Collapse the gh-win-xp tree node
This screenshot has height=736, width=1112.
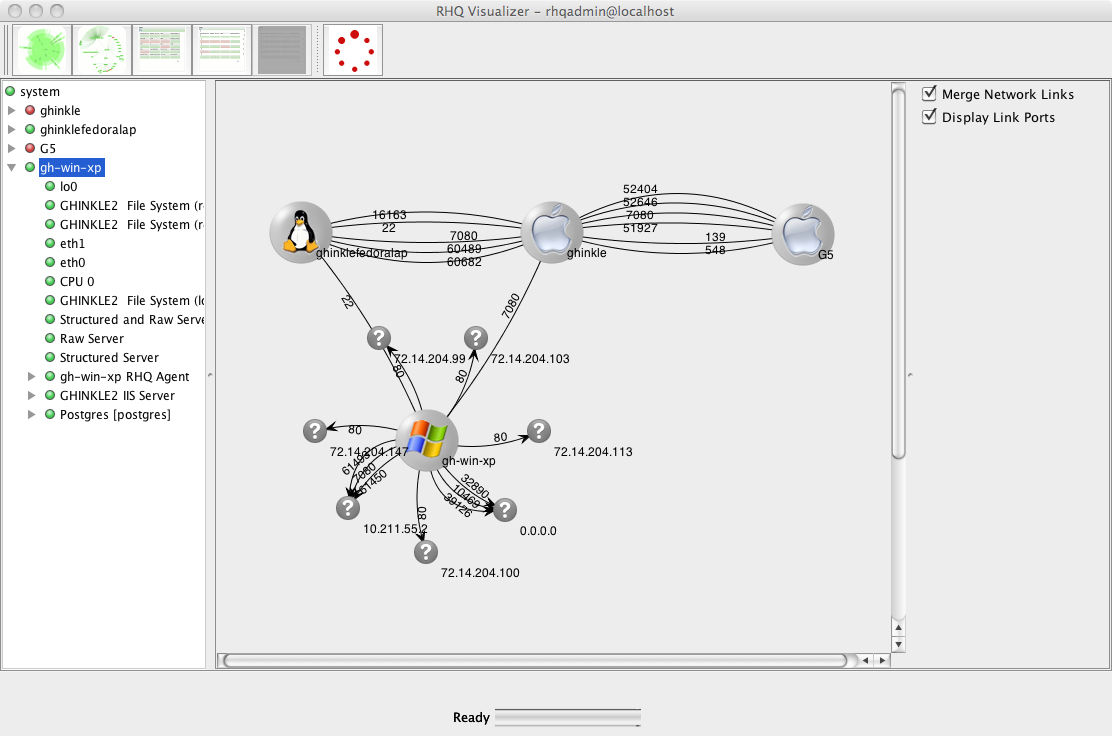point(11,168)
